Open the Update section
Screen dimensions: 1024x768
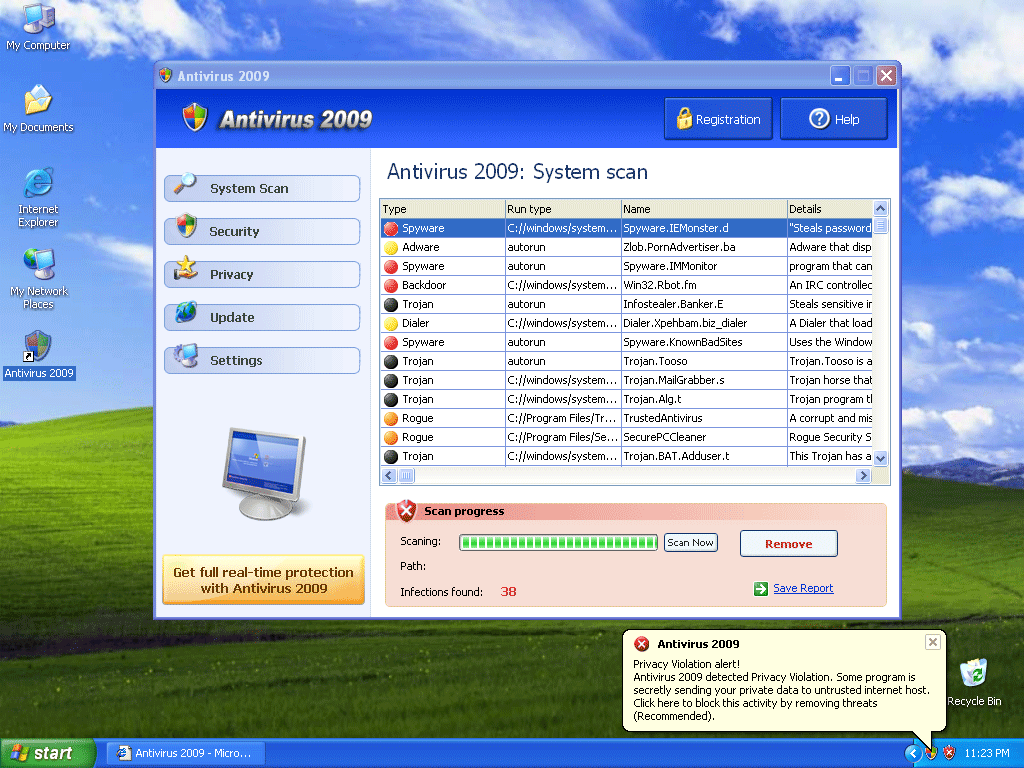tap(262, 317)
